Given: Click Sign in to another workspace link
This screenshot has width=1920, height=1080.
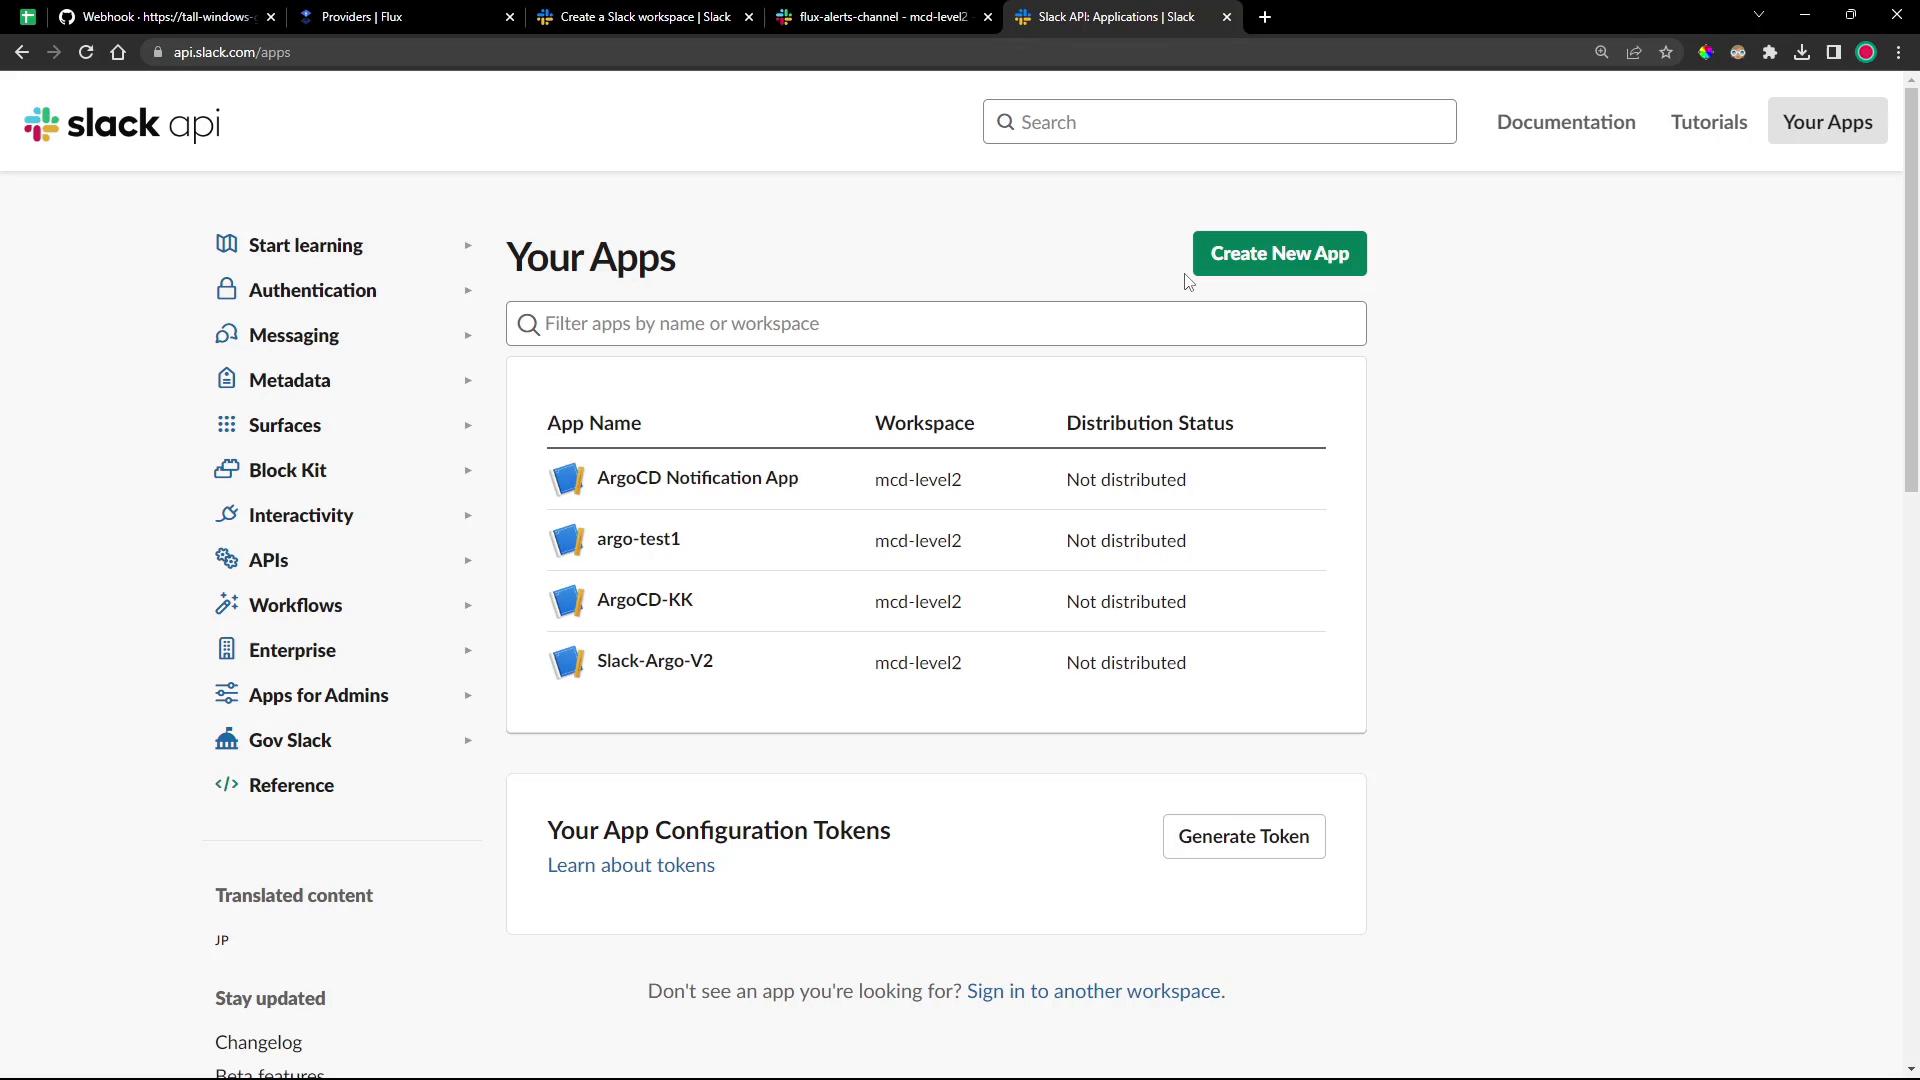Looking at the screenshot, I should [1095, 991].
